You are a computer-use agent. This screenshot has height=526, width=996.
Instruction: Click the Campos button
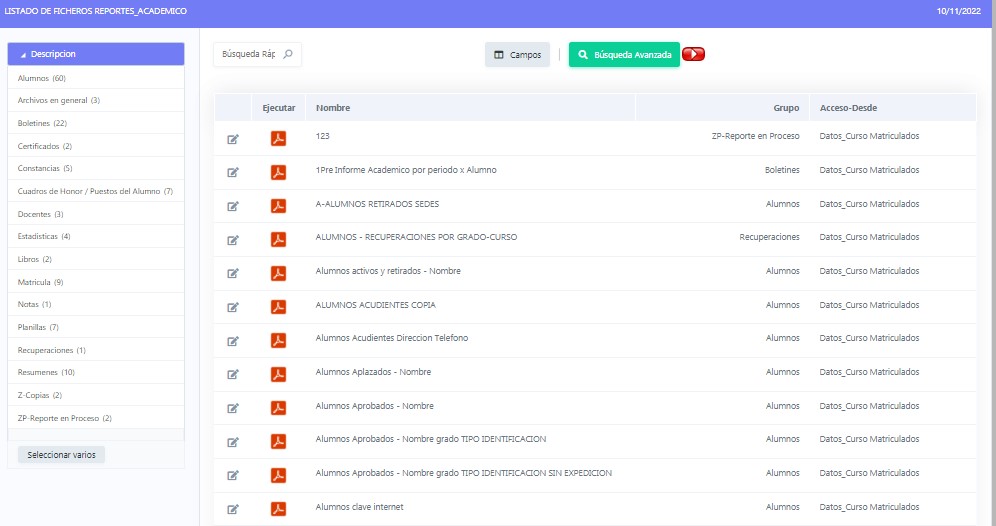517,55
